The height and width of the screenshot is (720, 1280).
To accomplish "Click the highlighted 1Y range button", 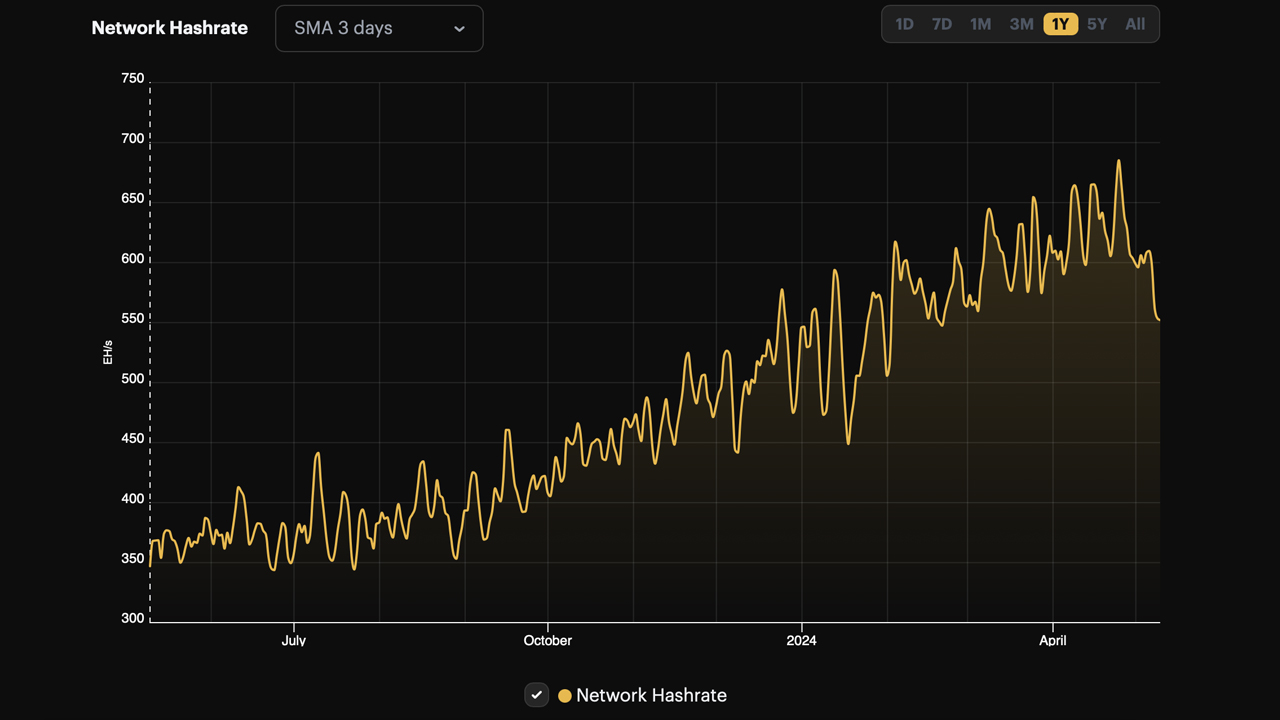I will [1059, 24].
